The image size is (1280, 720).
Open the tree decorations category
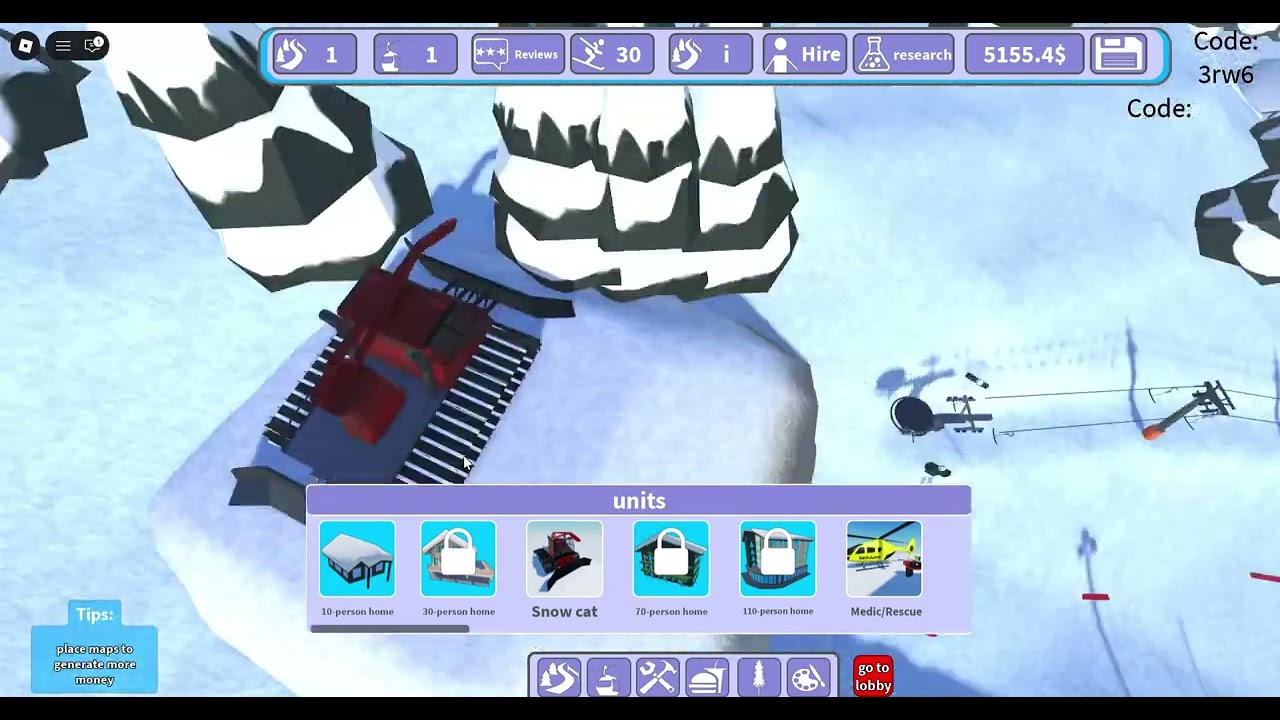pyautogui.click(x=757, y=679)
